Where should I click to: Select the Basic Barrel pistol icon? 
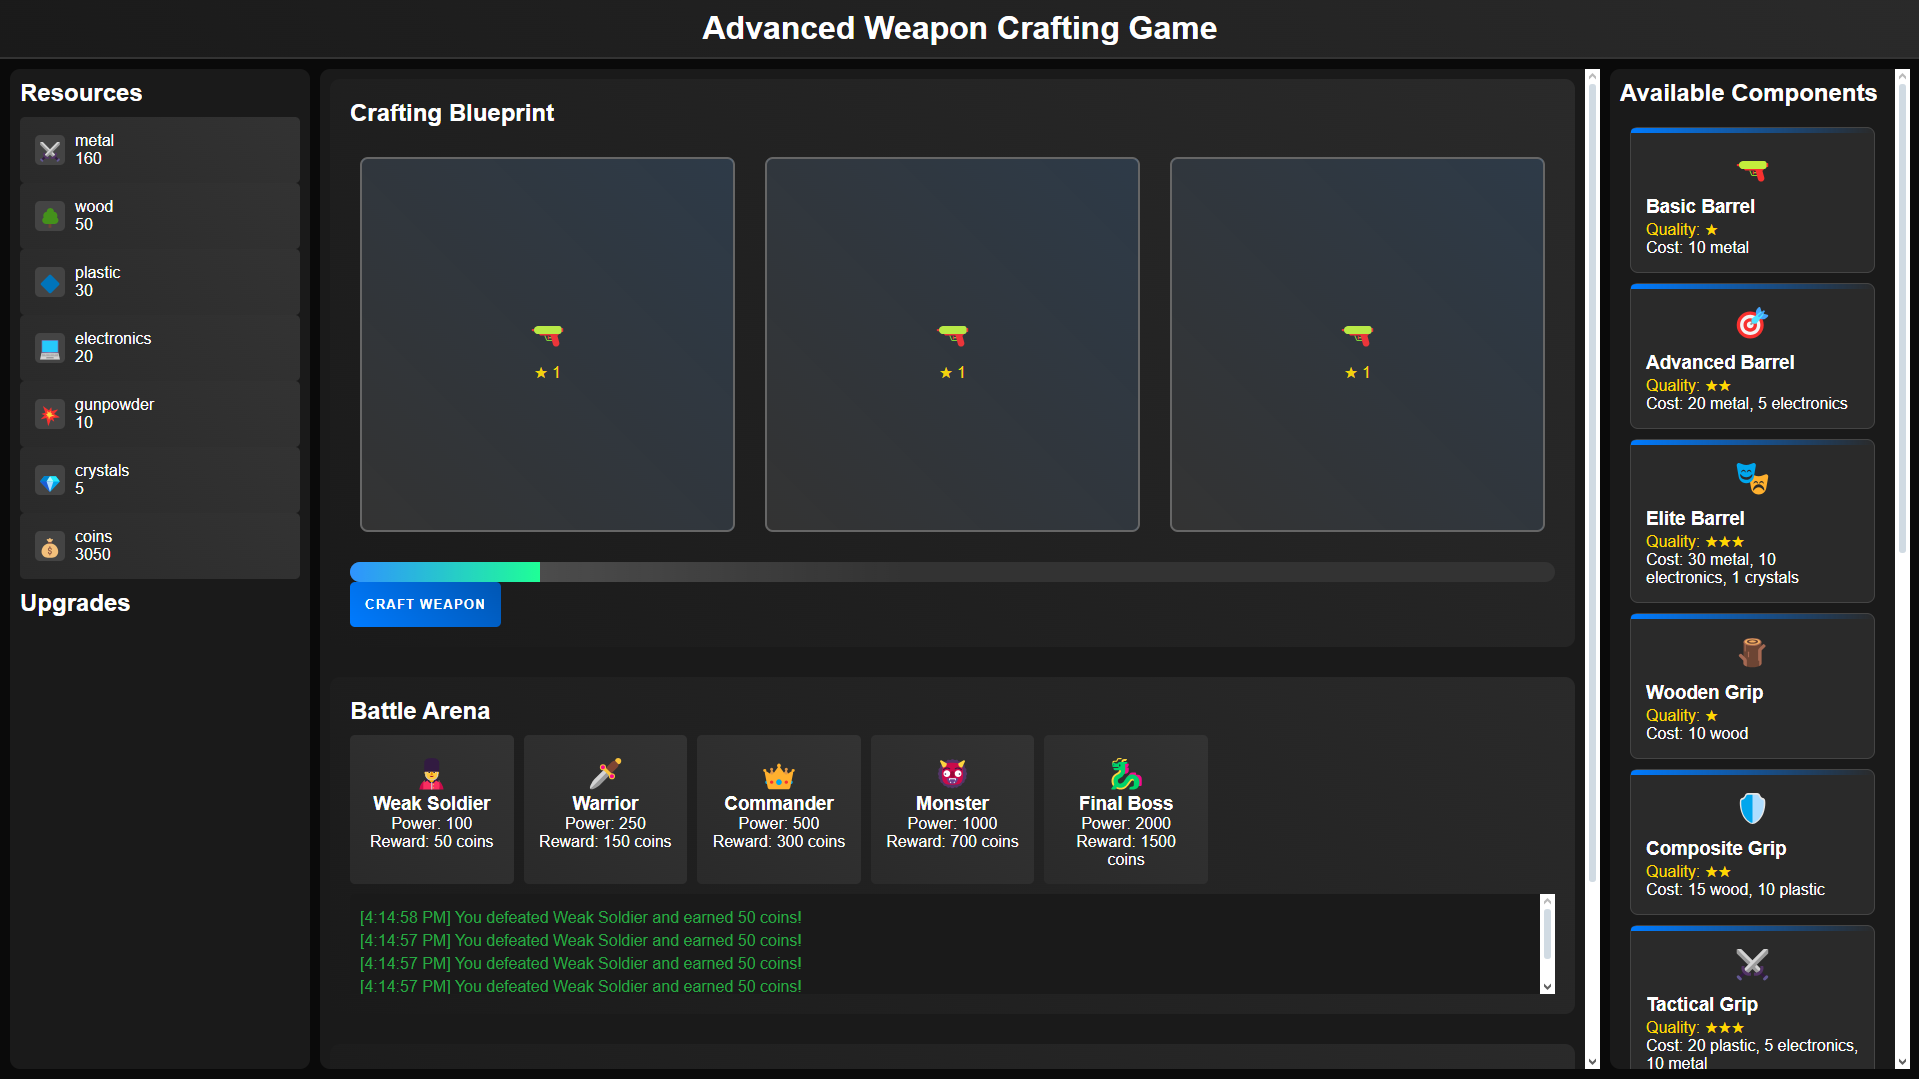pos(1752,170)
